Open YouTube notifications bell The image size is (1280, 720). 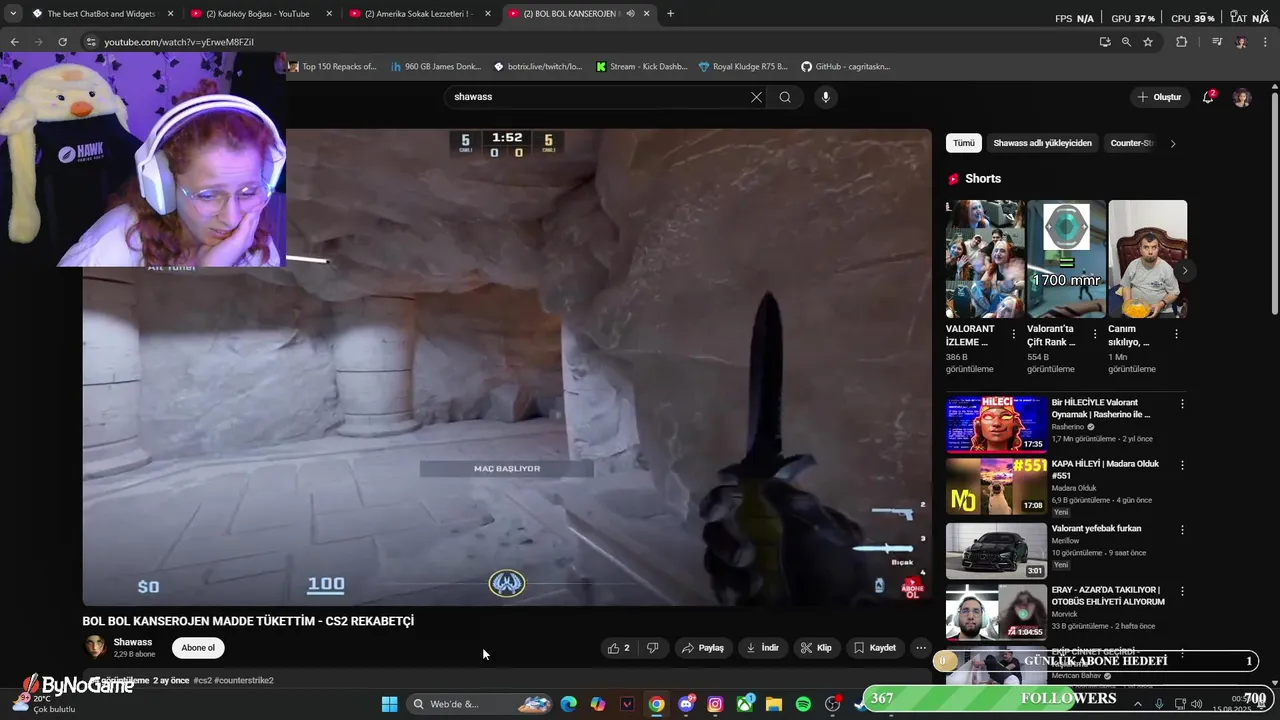point(1208,97)
